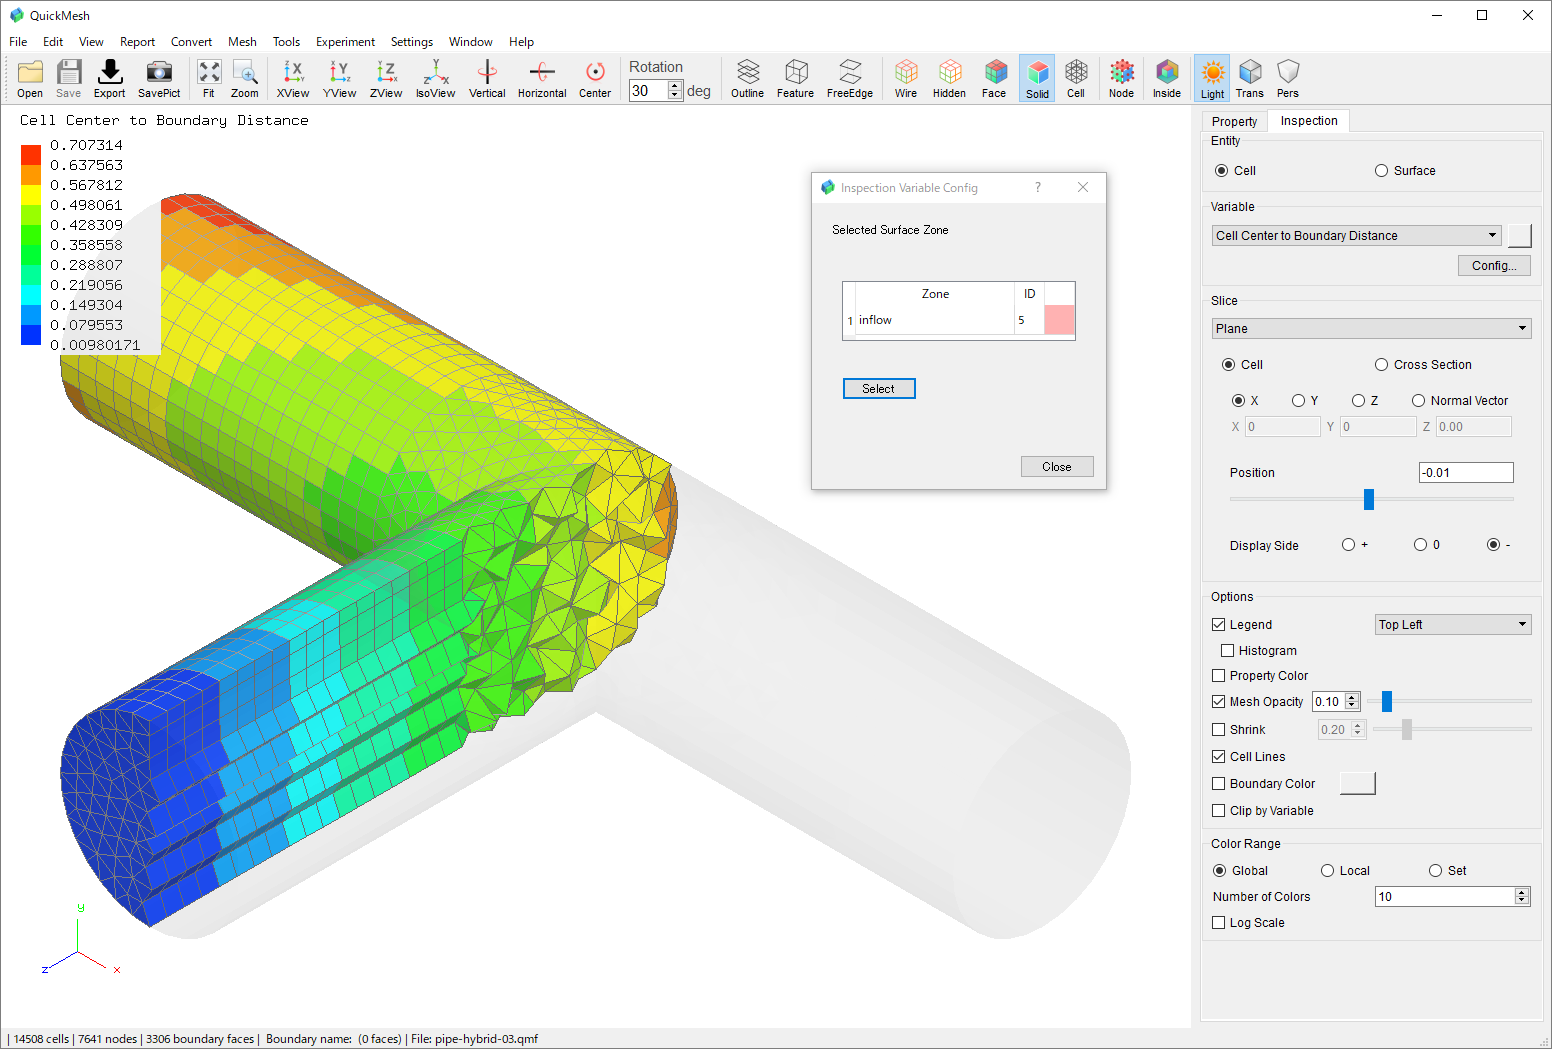The image size is (1552, 1049).
Task: Activate the Zoom tool
Action: click(x=245, y=78)
